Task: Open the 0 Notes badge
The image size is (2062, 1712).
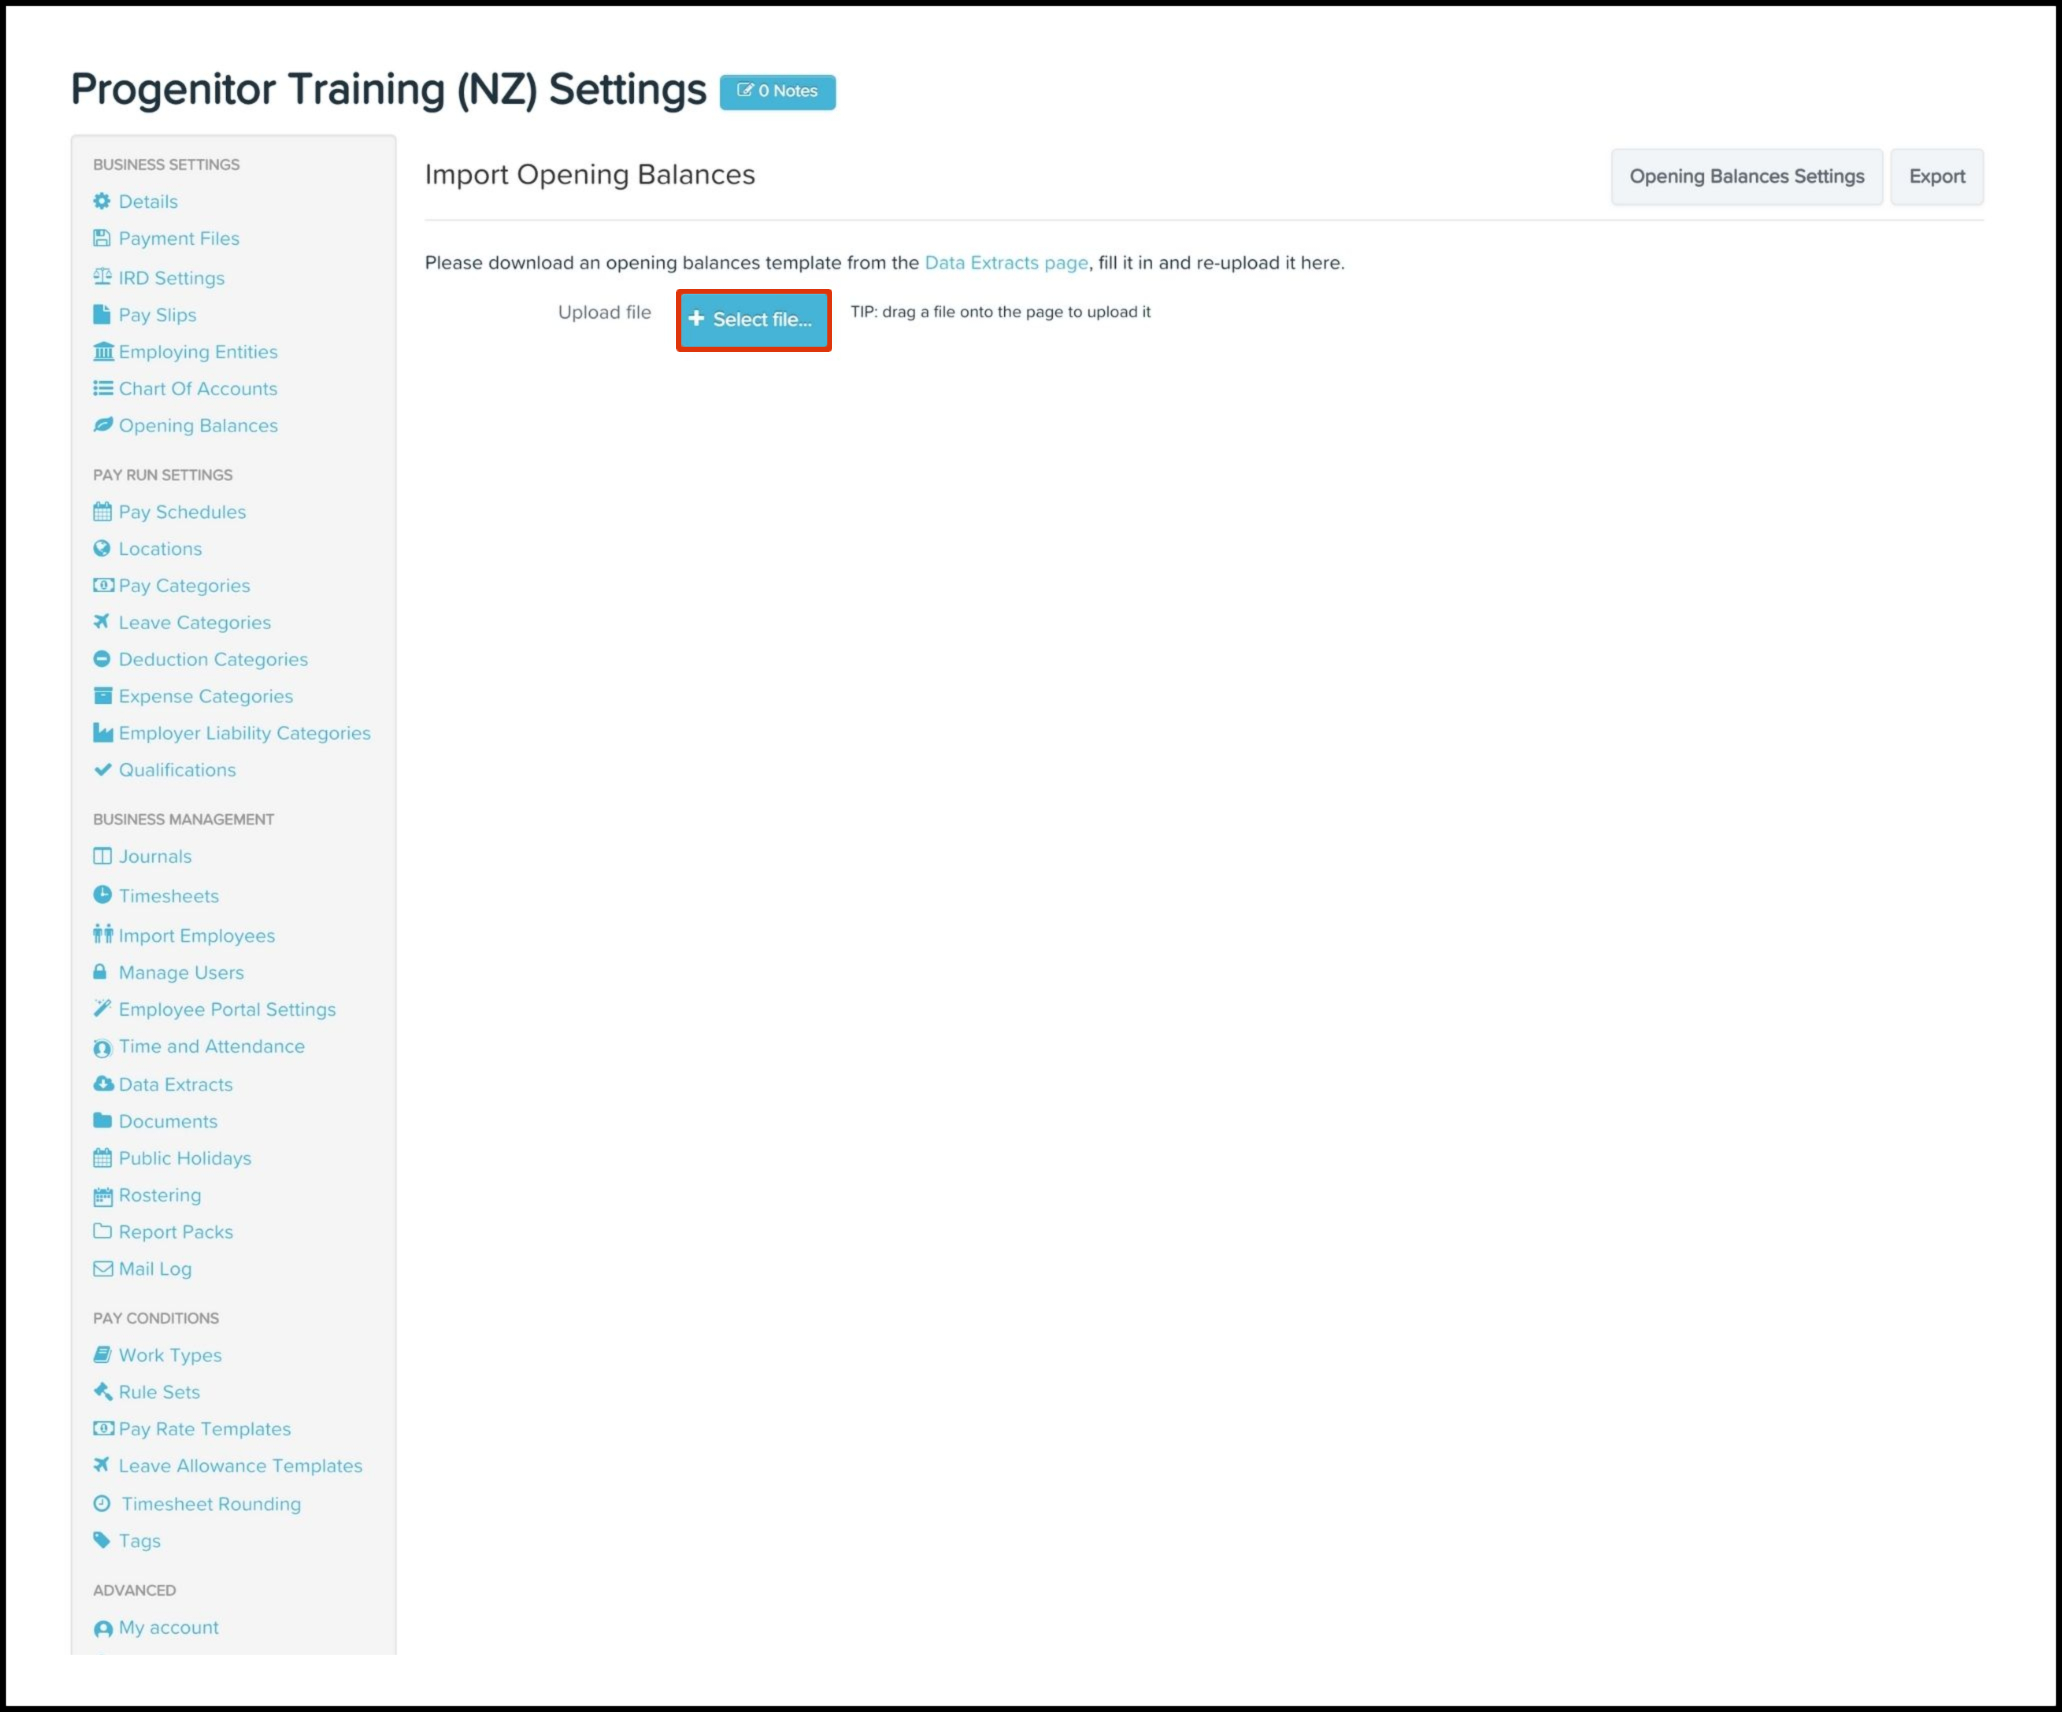Action: 777,91
